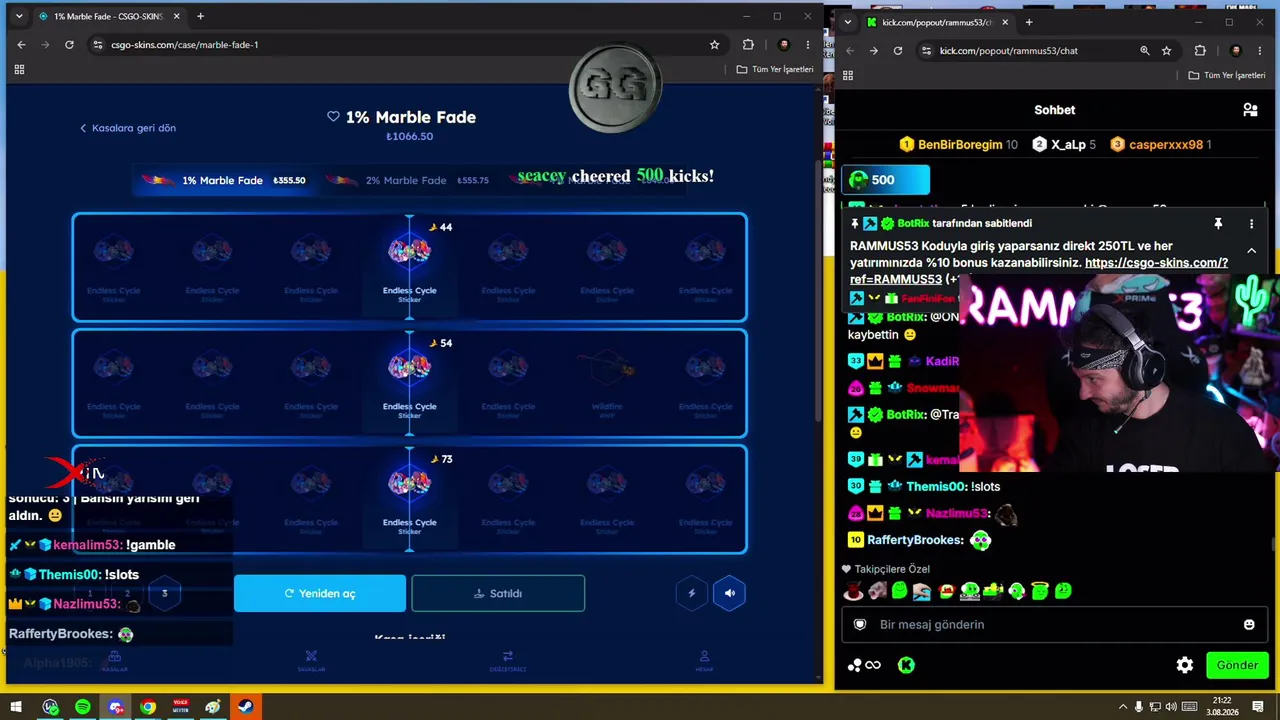Open leaderboard entry casperxxx98

coord(1161,144)
